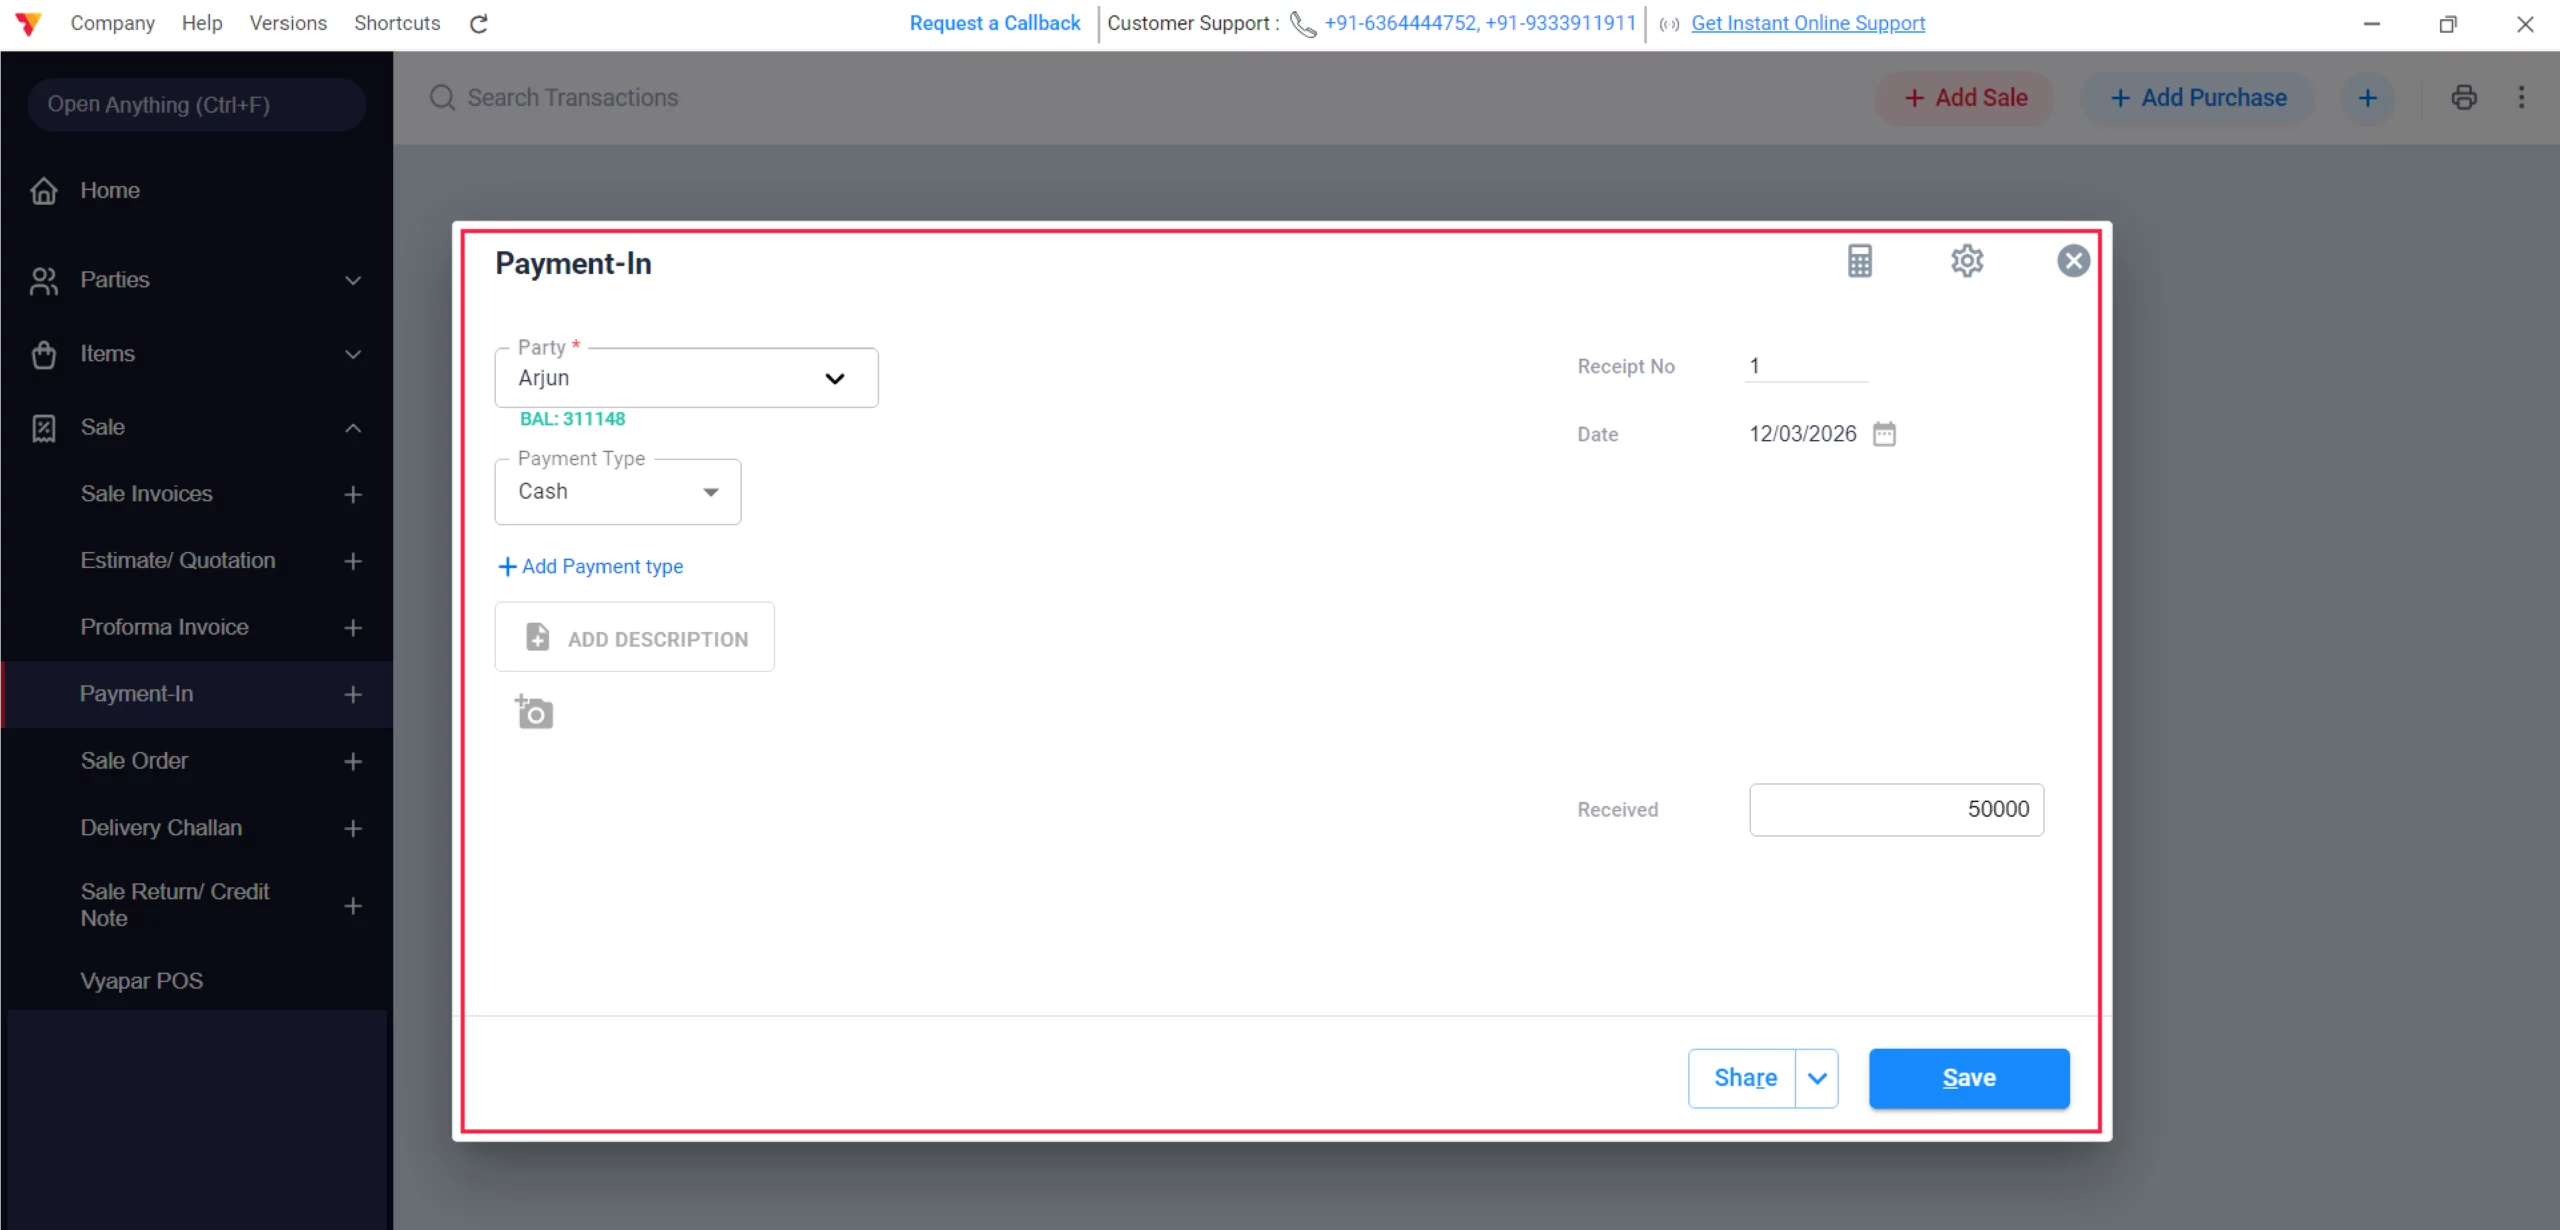Expand the Parties sidebar section
This screenshot has width=2560, height=1230.
[352, 281]
